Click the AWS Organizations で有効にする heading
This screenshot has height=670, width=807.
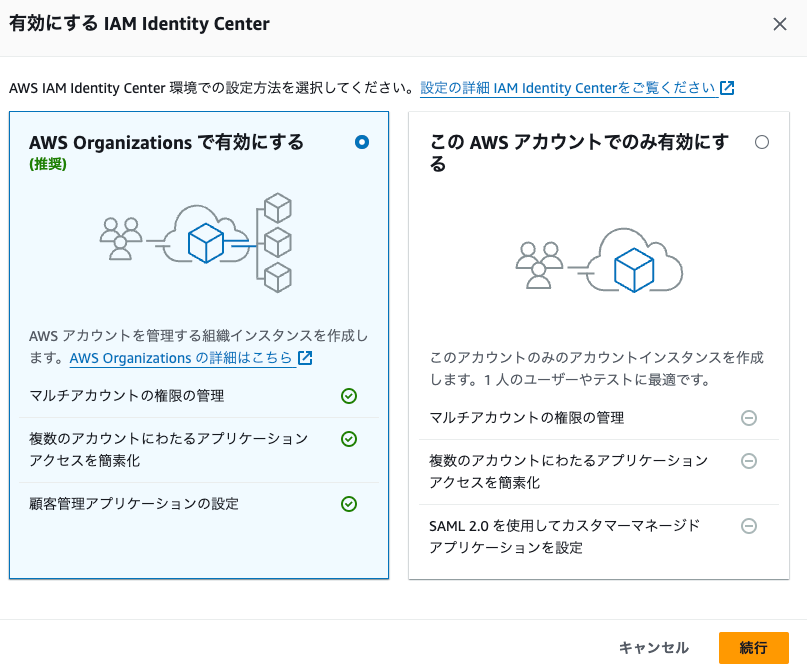click(166, 142)
